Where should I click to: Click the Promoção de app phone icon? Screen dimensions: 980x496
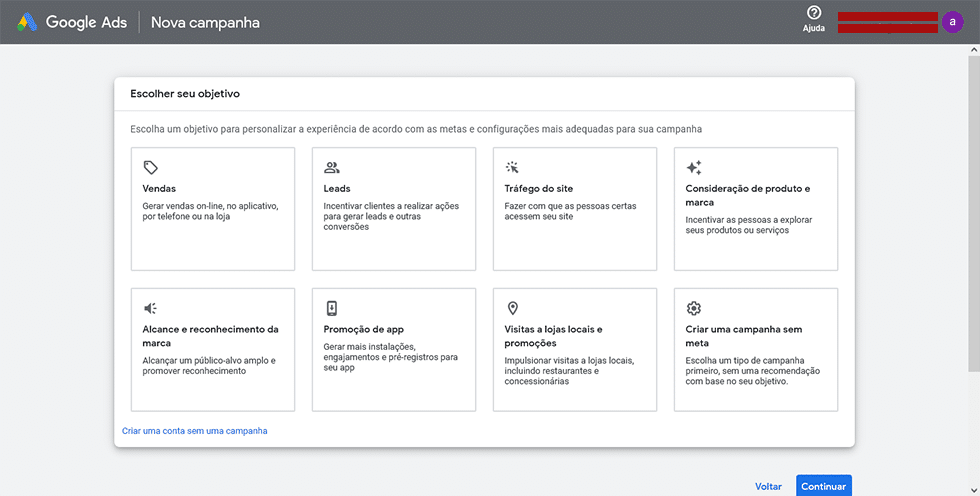331,308
